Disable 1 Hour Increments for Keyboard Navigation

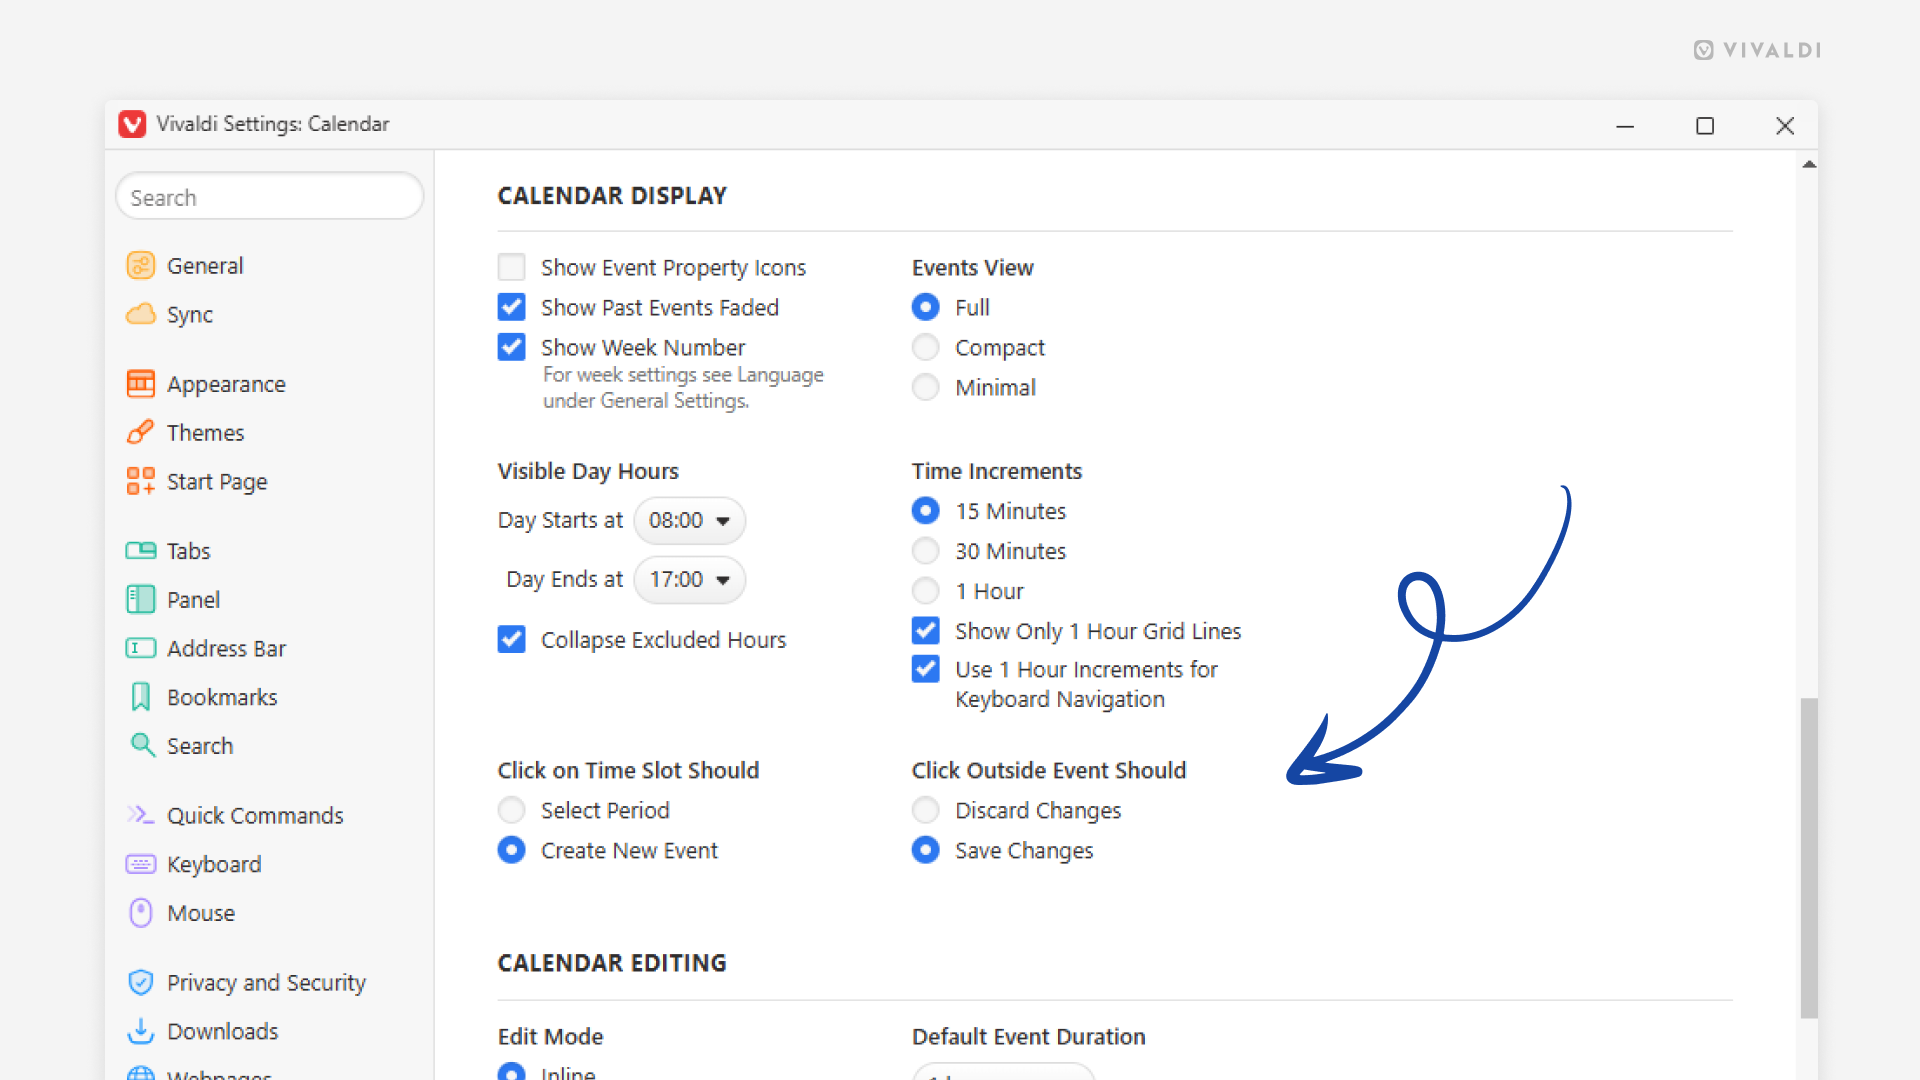coord(926,669)
